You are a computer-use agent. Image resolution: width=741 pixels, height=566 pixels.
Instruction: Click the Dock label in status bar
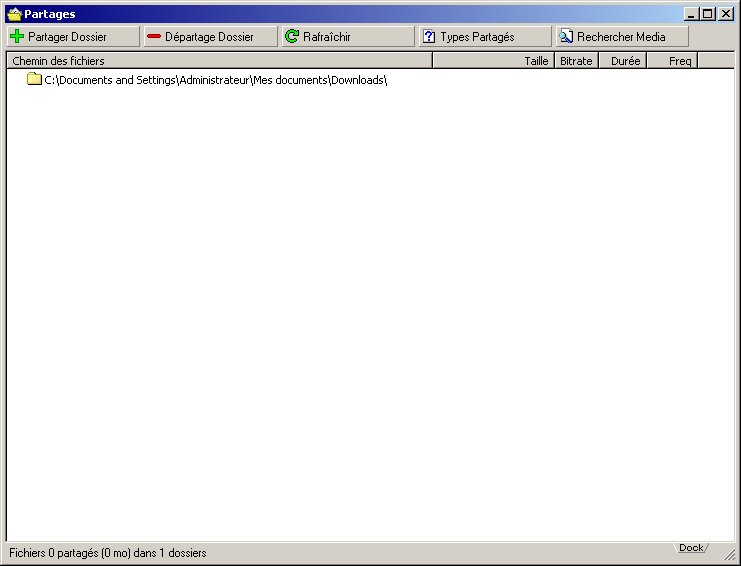[691, 548]
